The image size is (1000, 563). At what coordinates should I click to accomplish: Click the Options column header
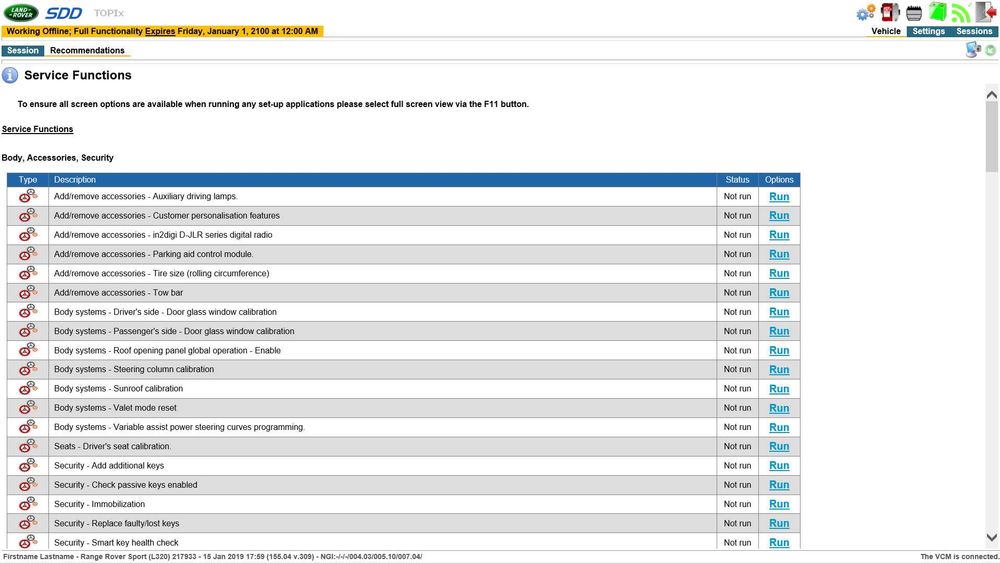(779, 180)
